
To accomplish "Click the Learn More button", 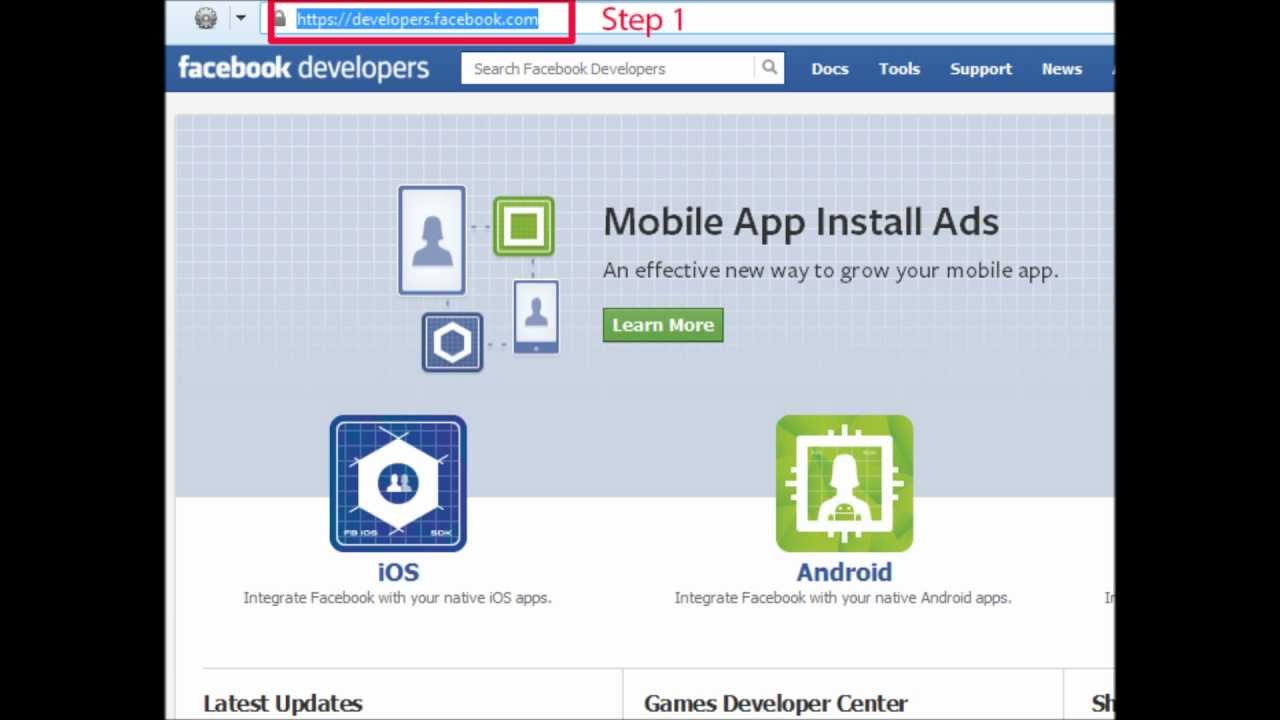I will coord(663,325).
